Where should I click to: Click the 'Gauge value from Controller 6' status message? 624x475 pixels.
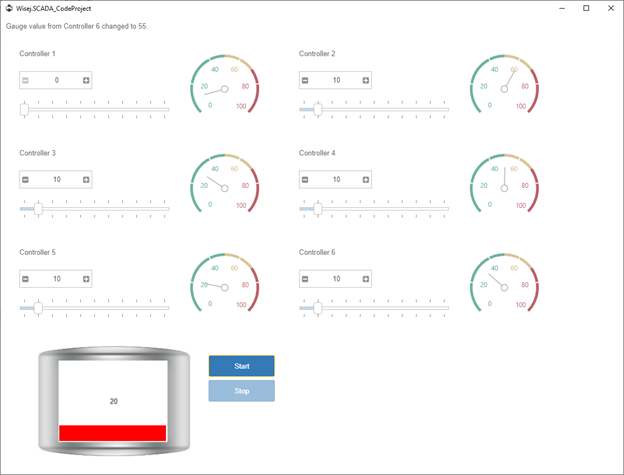pos(77,26)
